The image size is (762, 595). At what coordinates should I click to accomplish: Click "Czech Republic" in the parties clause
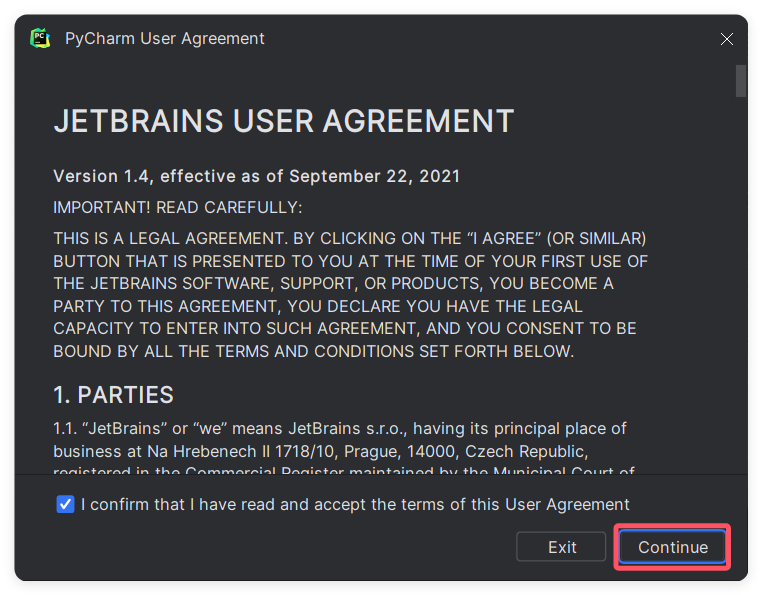[x=526, y=452]
